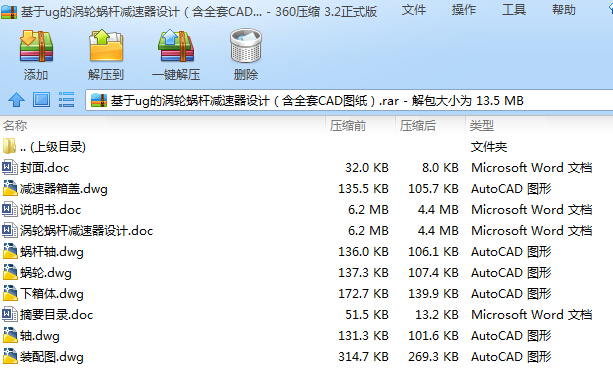The image size is (613, 387).
Task: Click the AutoCAD icon of 轴.dwg
Action: pyautogui.click(x=10, y=335)
